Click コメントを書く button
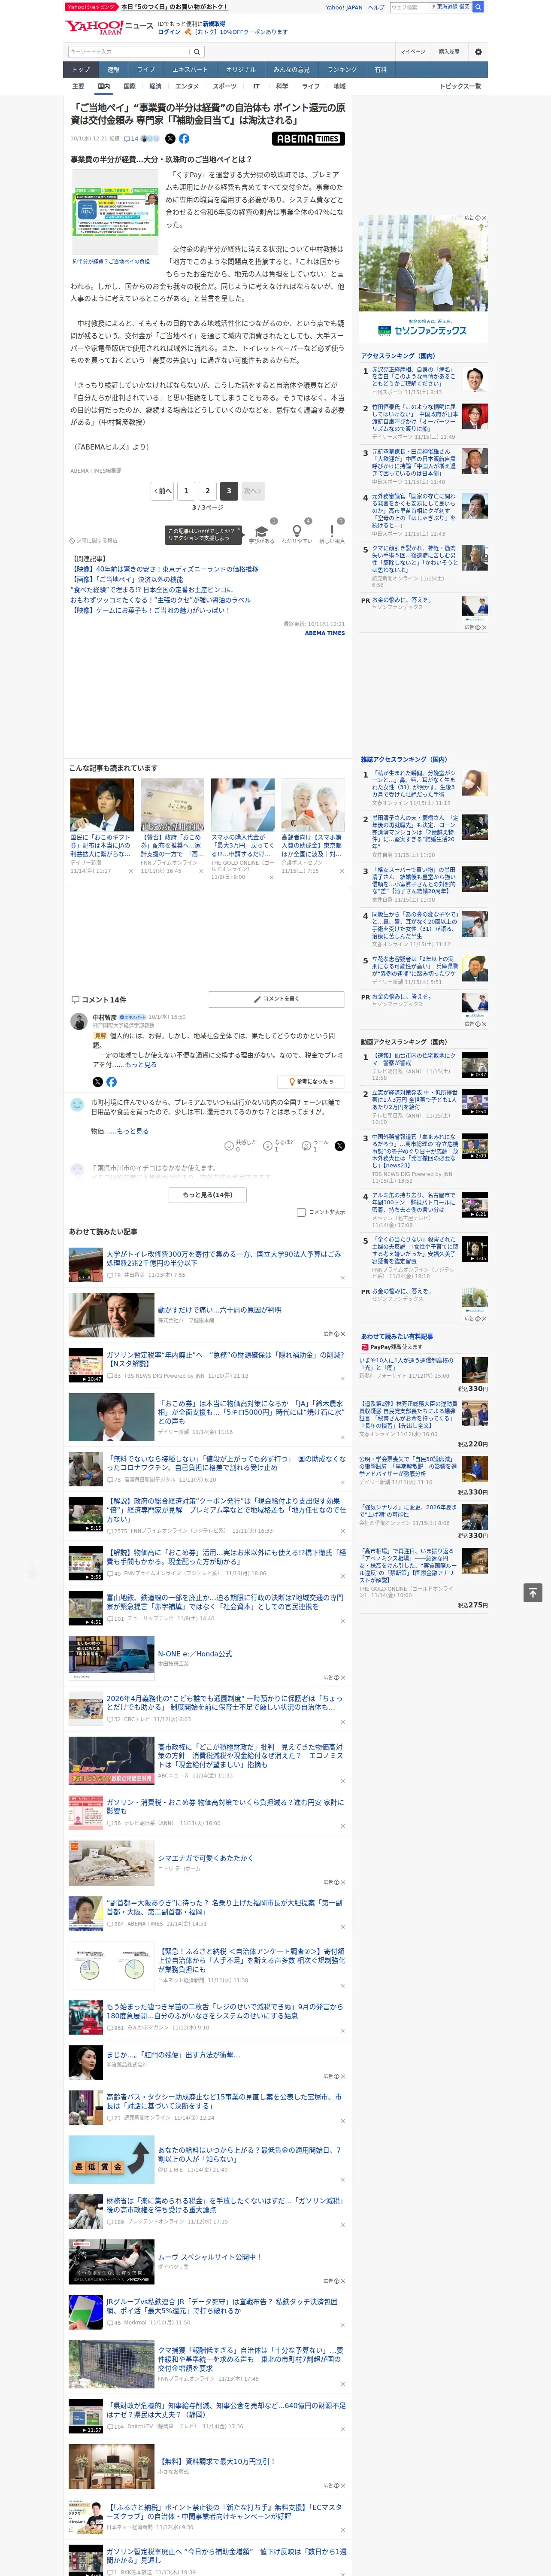Image resolution: width=551 pixels, height=2576 pixels. 277,999
